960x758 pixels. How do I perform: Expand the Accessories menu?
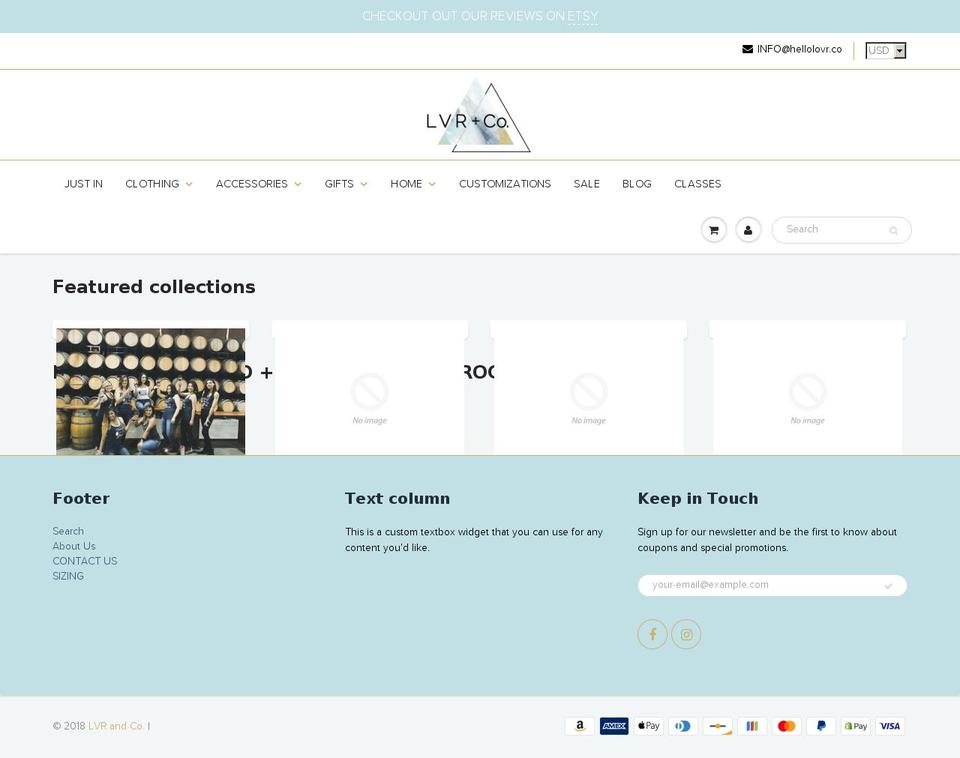258,184
